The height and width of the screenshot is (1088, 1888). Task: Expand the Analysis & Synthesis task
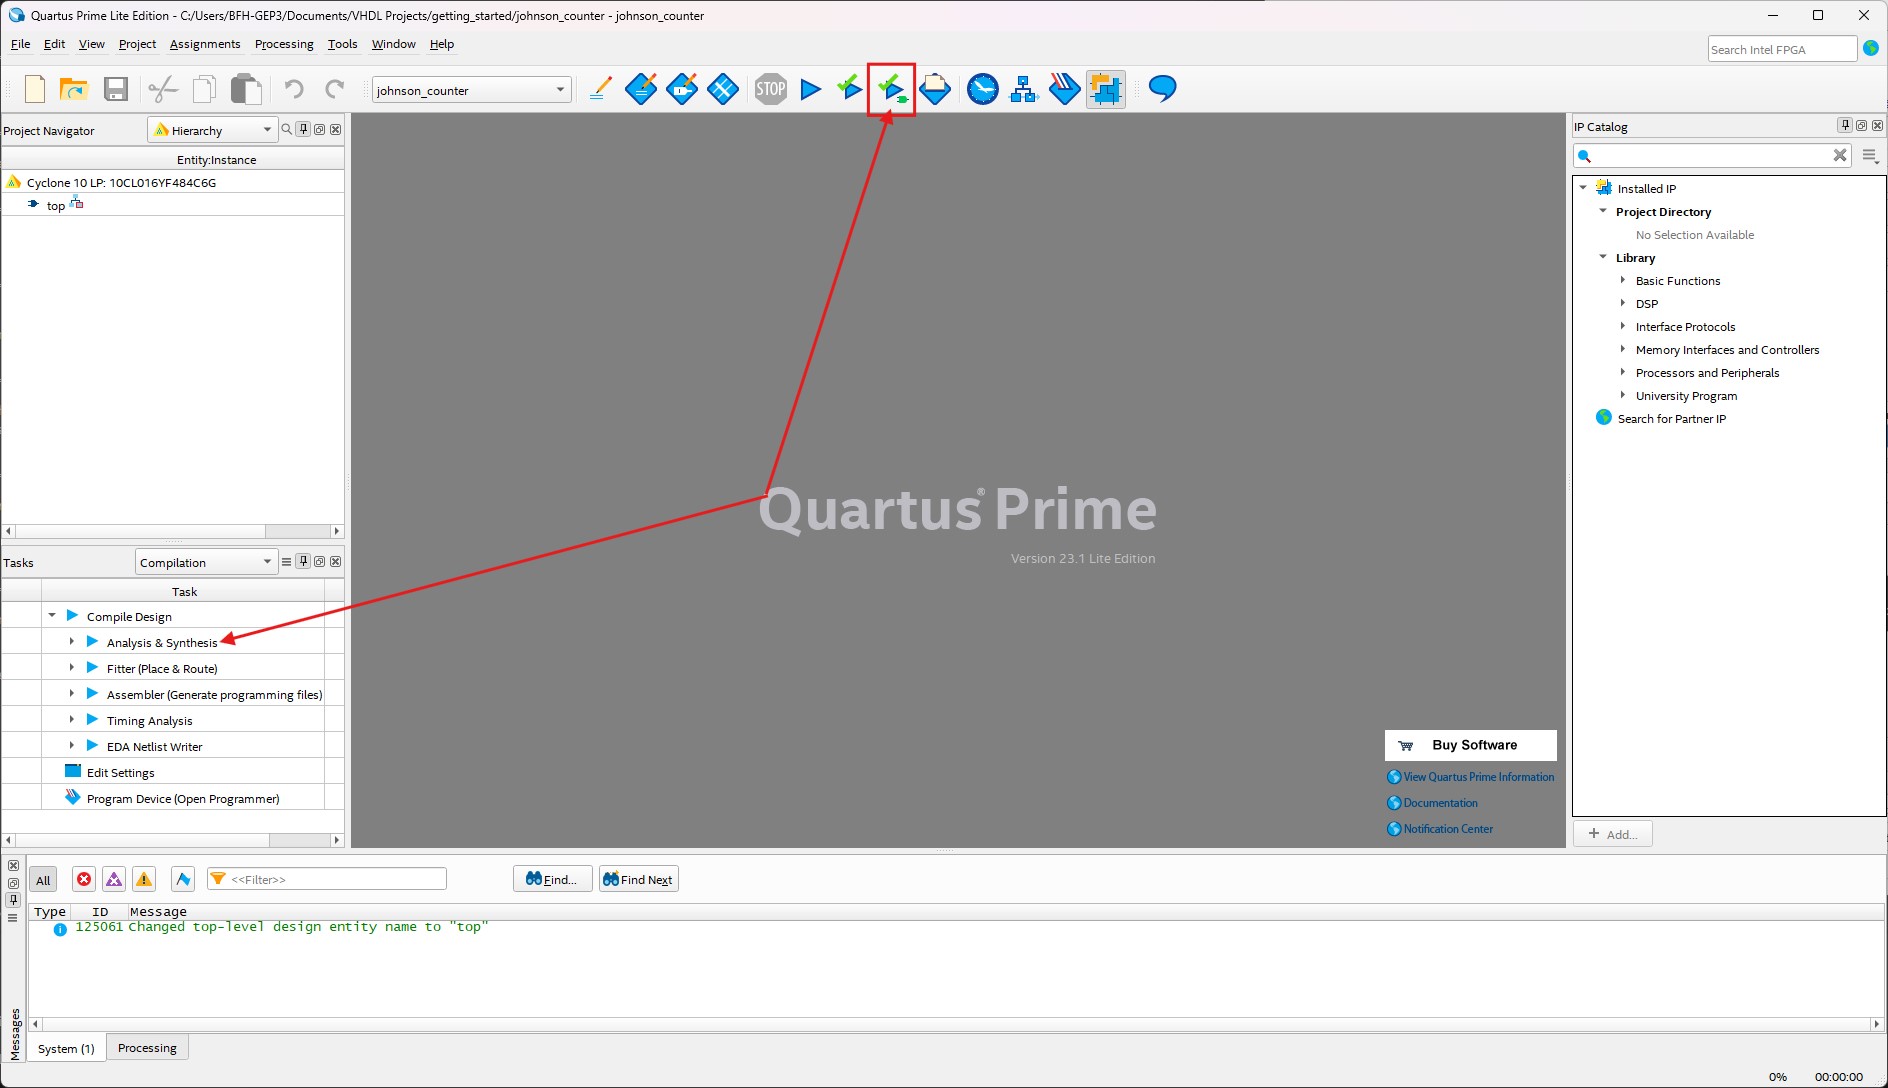(x=72, y=641)
